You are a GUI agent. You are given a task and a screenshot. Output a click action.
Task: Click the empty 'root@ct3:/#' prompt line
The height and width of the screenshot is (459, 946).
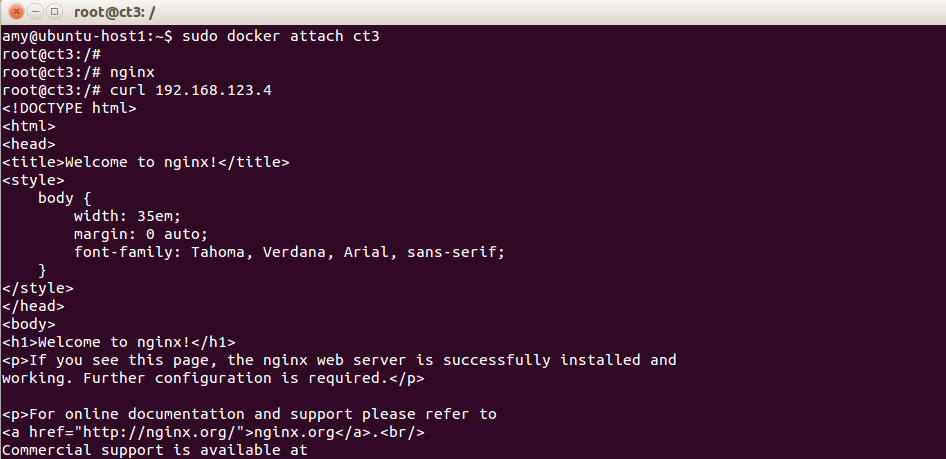coord(51,54)
